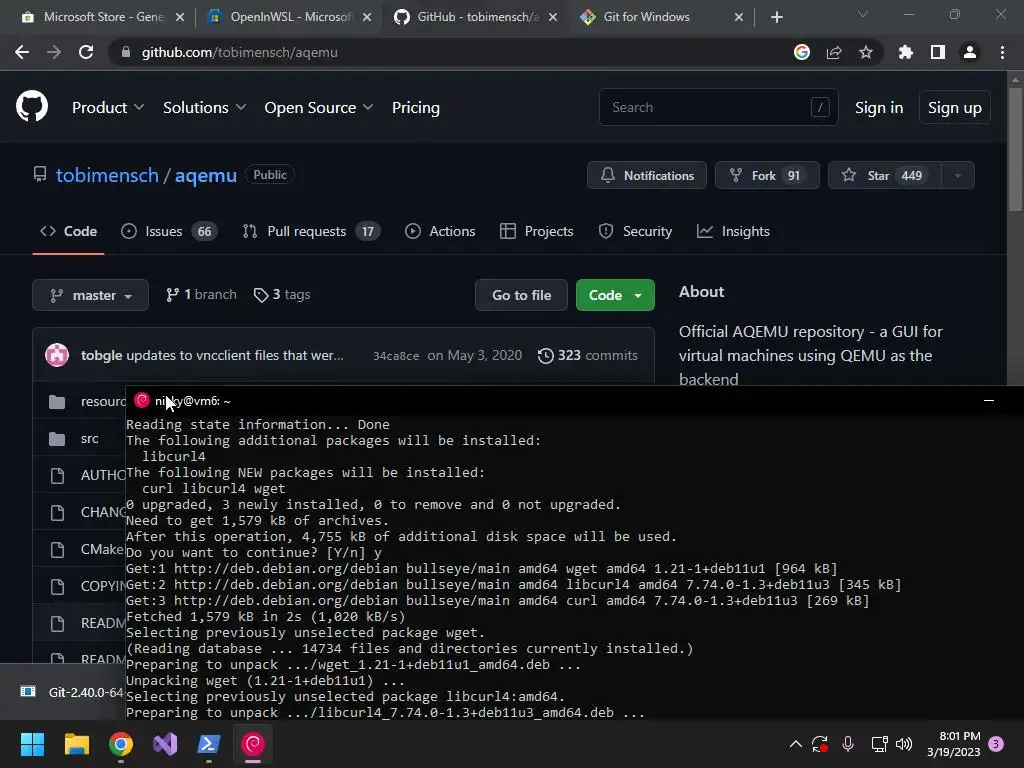
Task: Open Visual Studio from the taskbar
Action: [165, 744]
